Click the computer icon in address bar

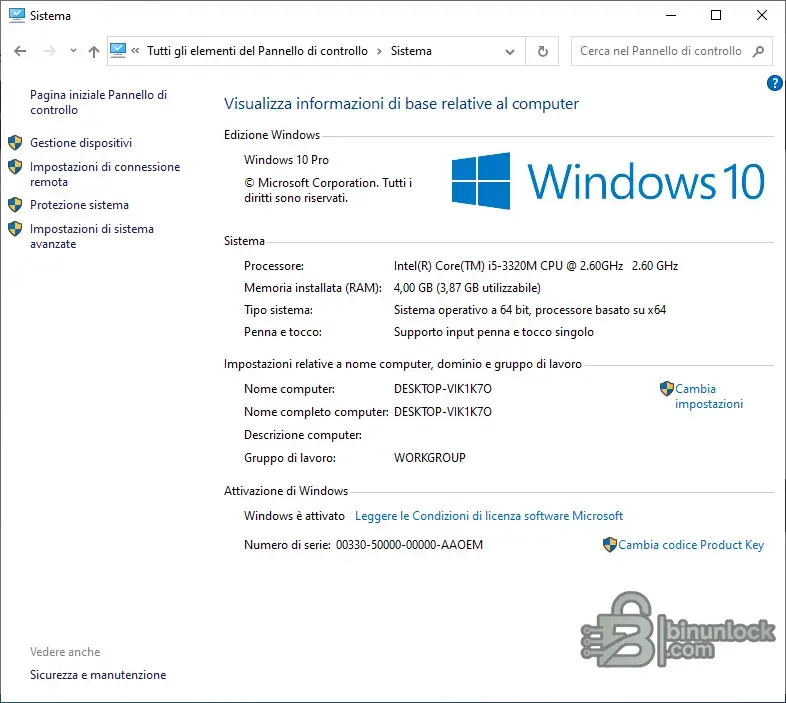118,51
